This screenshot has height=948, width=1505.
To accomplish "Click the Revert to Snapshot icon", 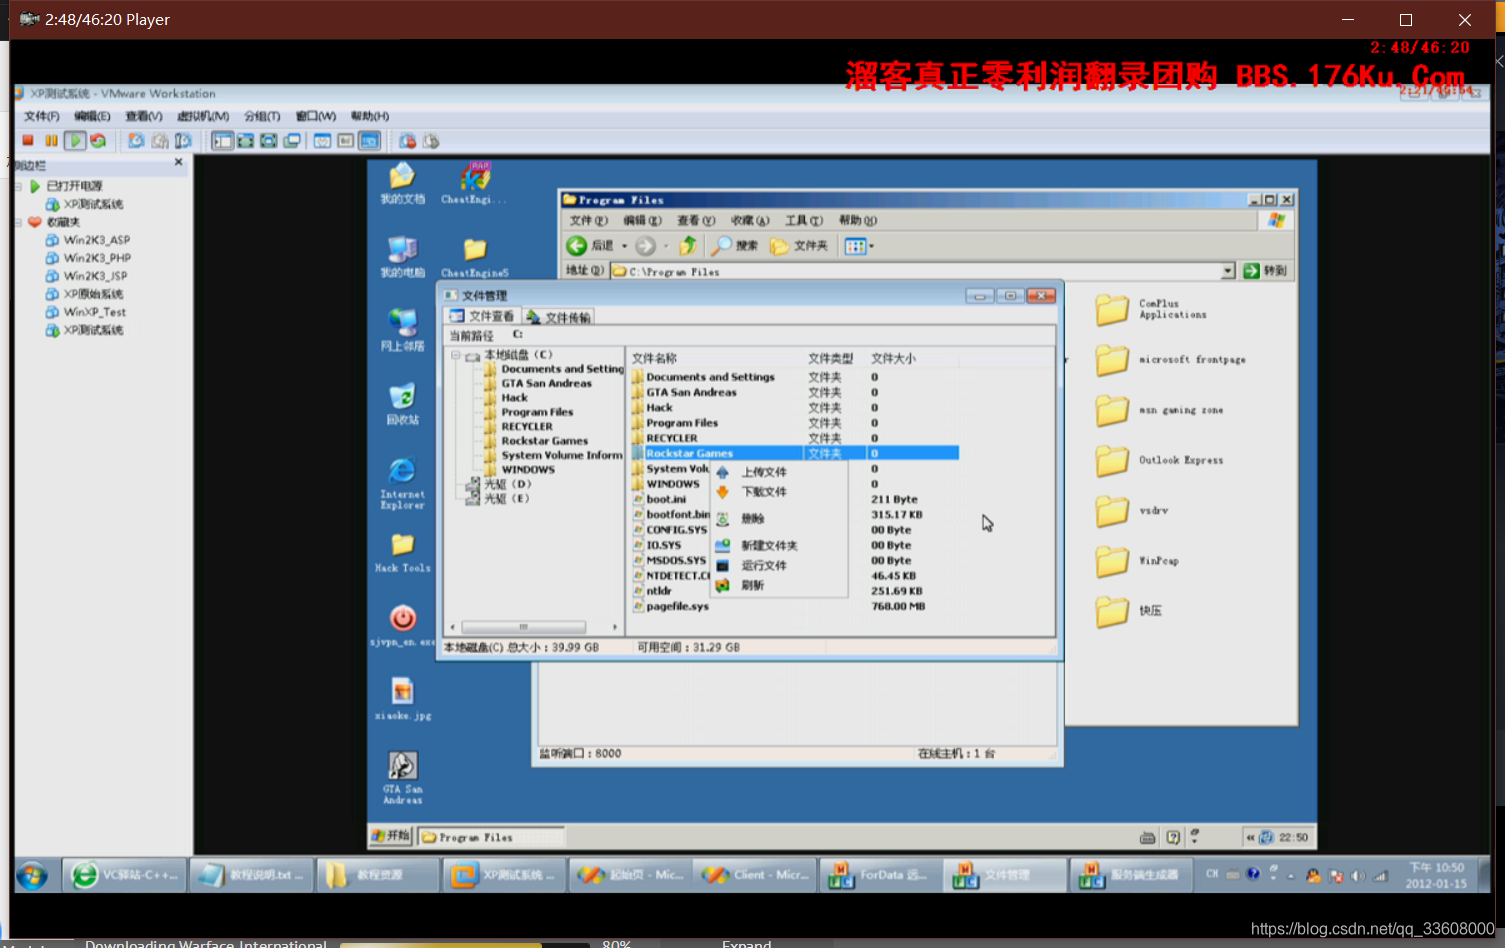I will tap(160, 141).
